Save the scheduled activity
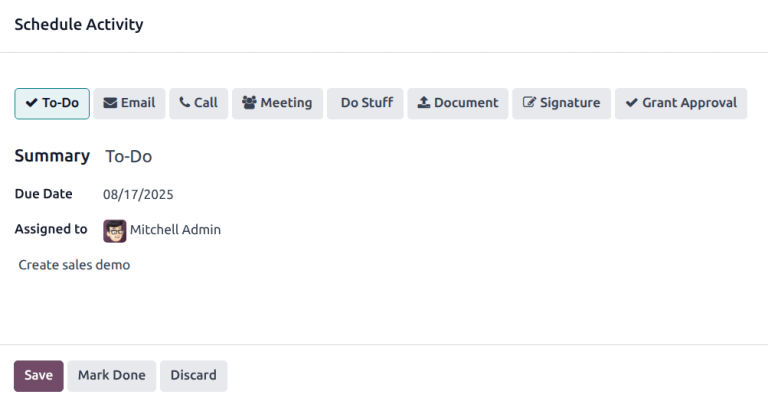This screenshot has width=768, height=401. pos(38,375)
